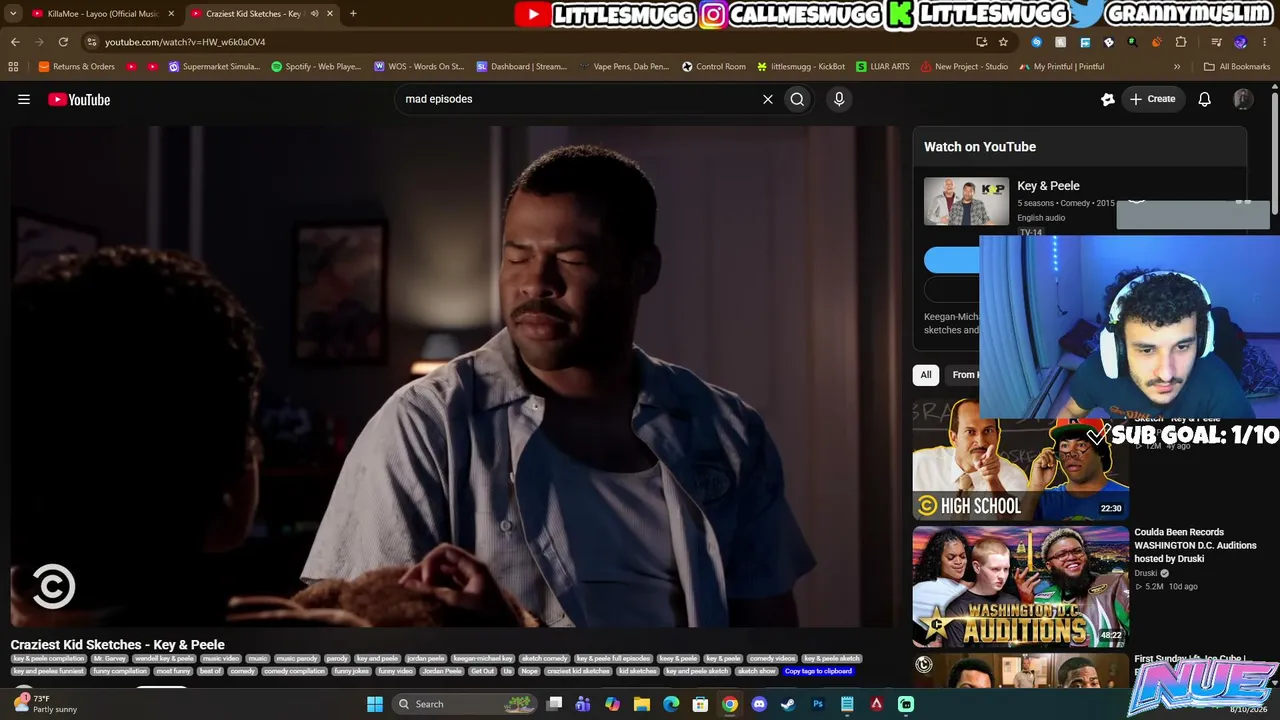Open the Washington D.C. Auditions thumbnail
Screen dimensions: 1280x720
[x=1020, y=587]
